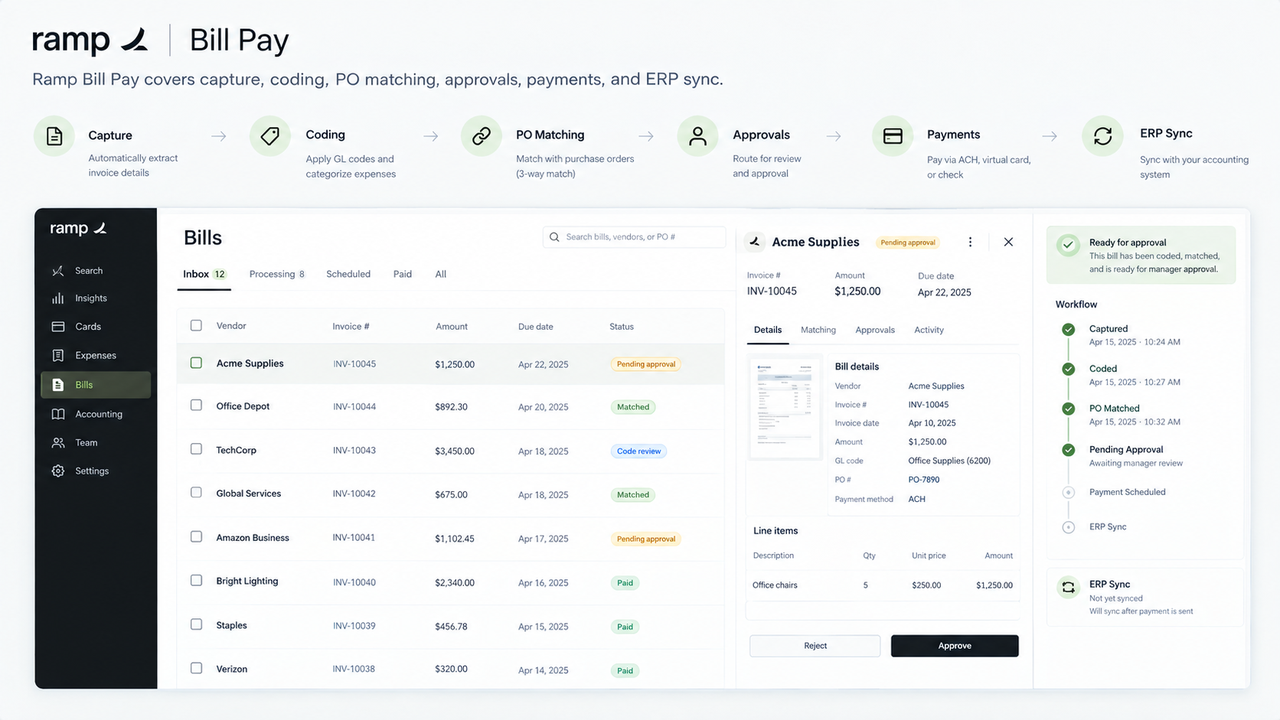Sort by the Amount column header in bills table

coord(452,327)
